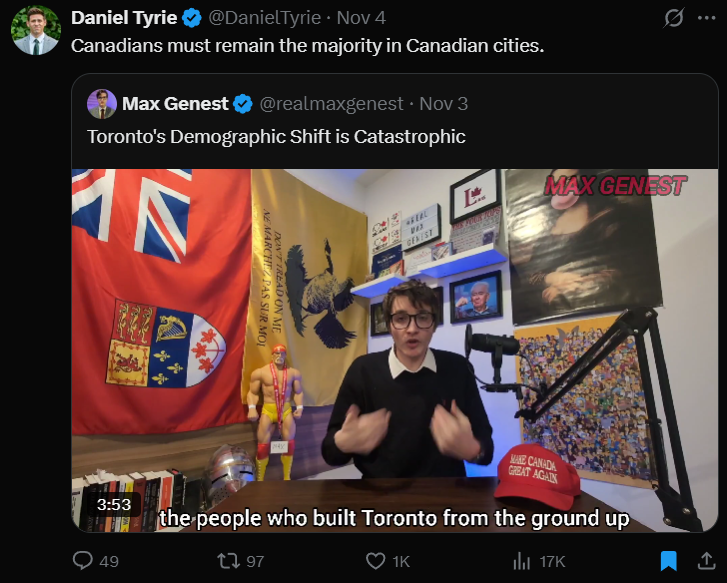
Task: Open the reply comment icon
Action: click(x=83, y=560)
